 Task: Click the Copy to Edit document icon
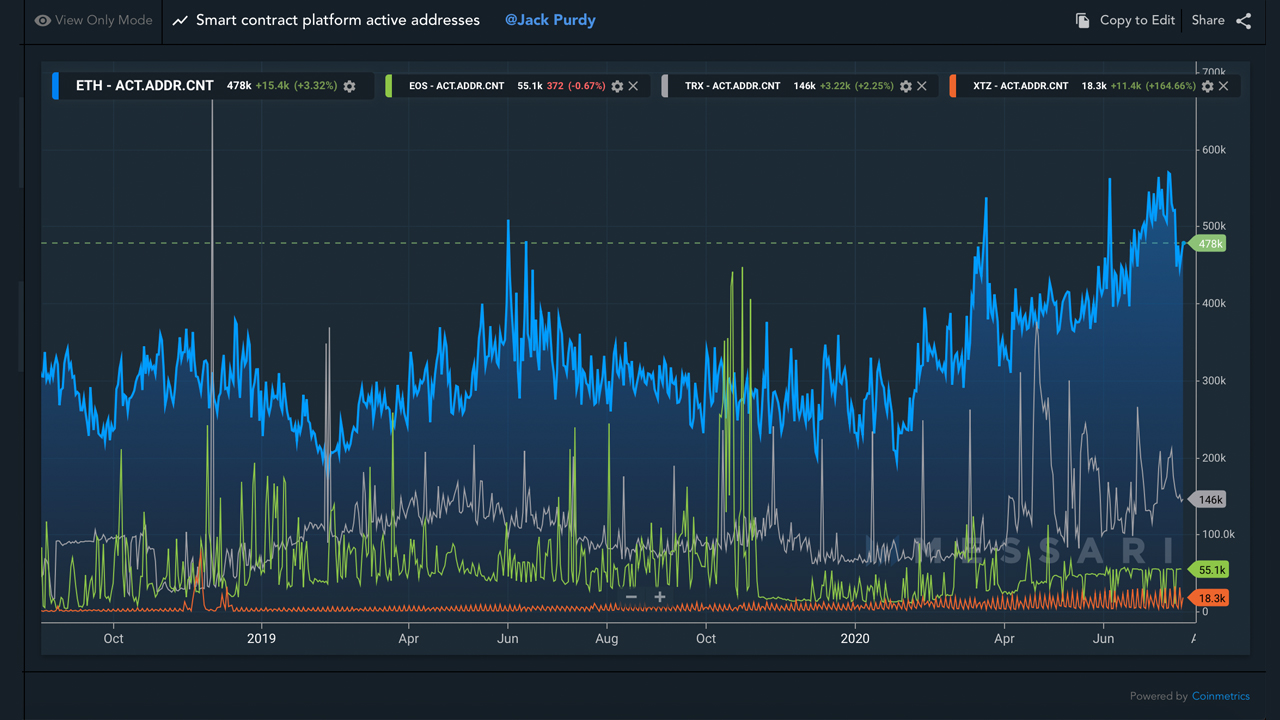[x=1082, y=21]
